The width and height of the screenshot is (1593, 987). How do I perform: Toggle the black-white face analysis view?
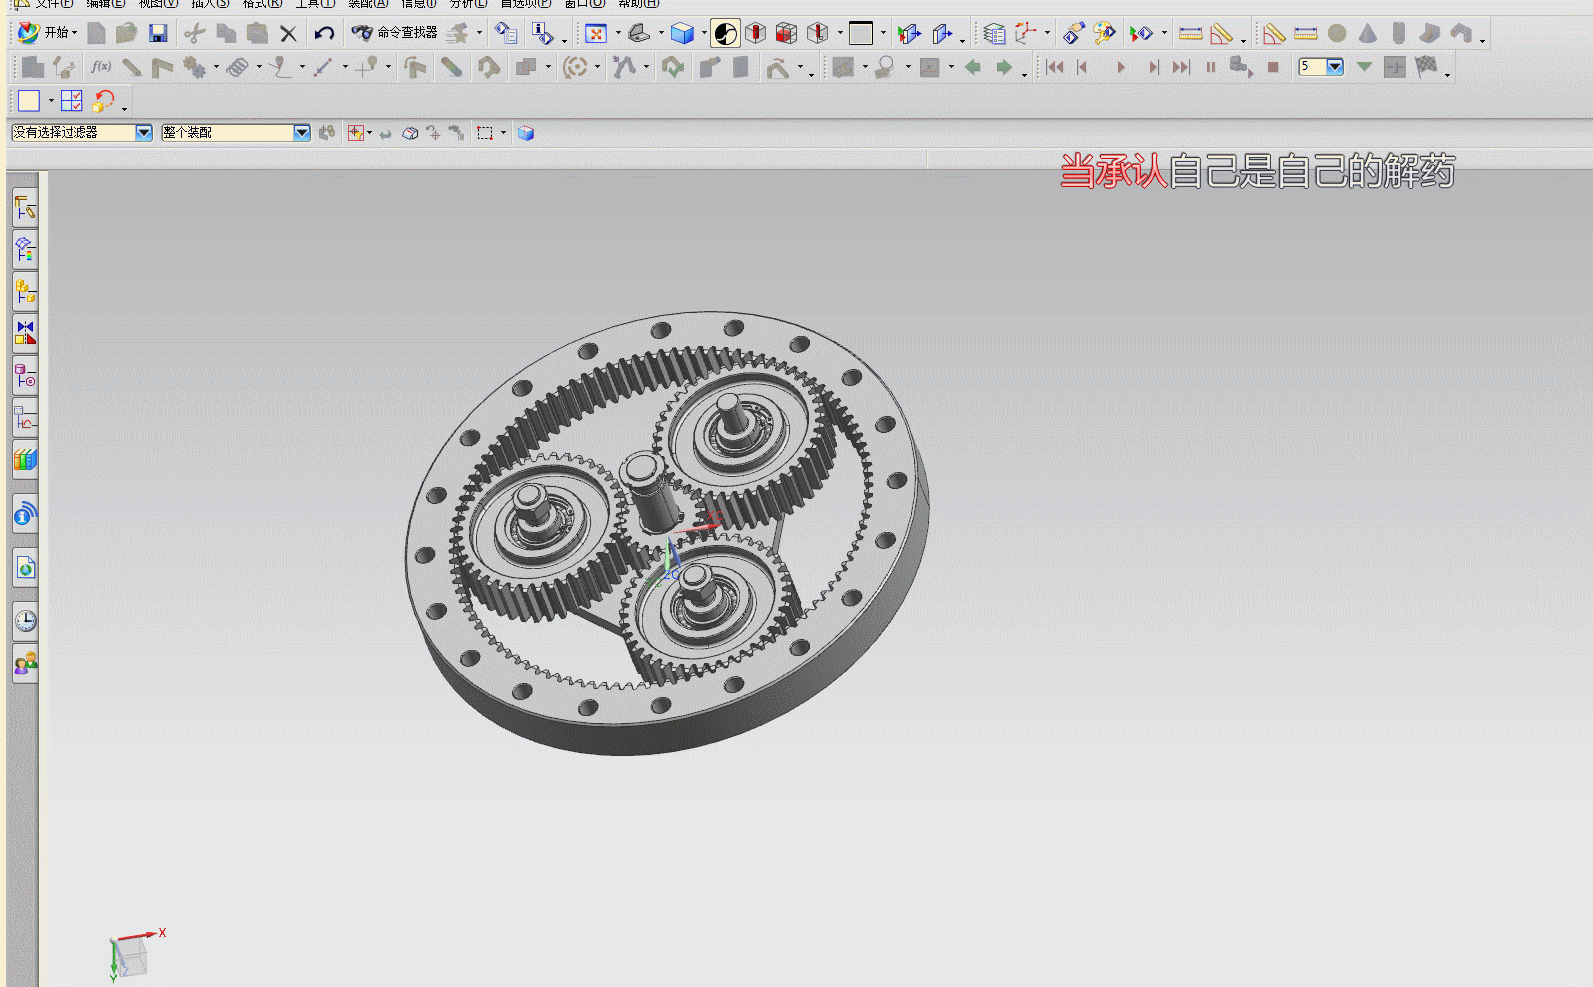tap(725, 34)
